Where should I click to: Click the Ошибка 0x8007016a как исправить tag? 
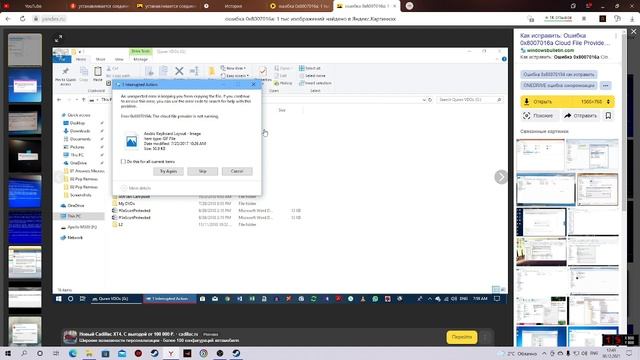tap(559, 75)
